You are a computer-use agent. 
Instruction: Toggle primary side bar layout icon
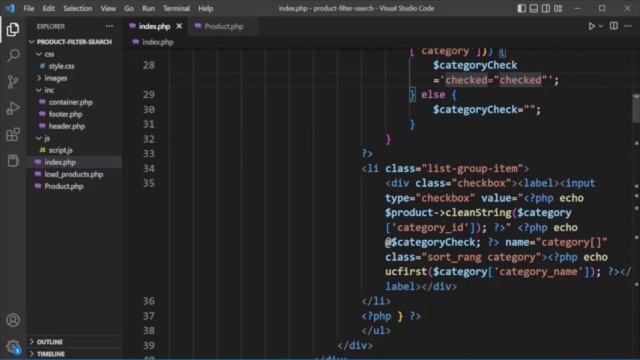pyautogui.click(x=521, y=9)
